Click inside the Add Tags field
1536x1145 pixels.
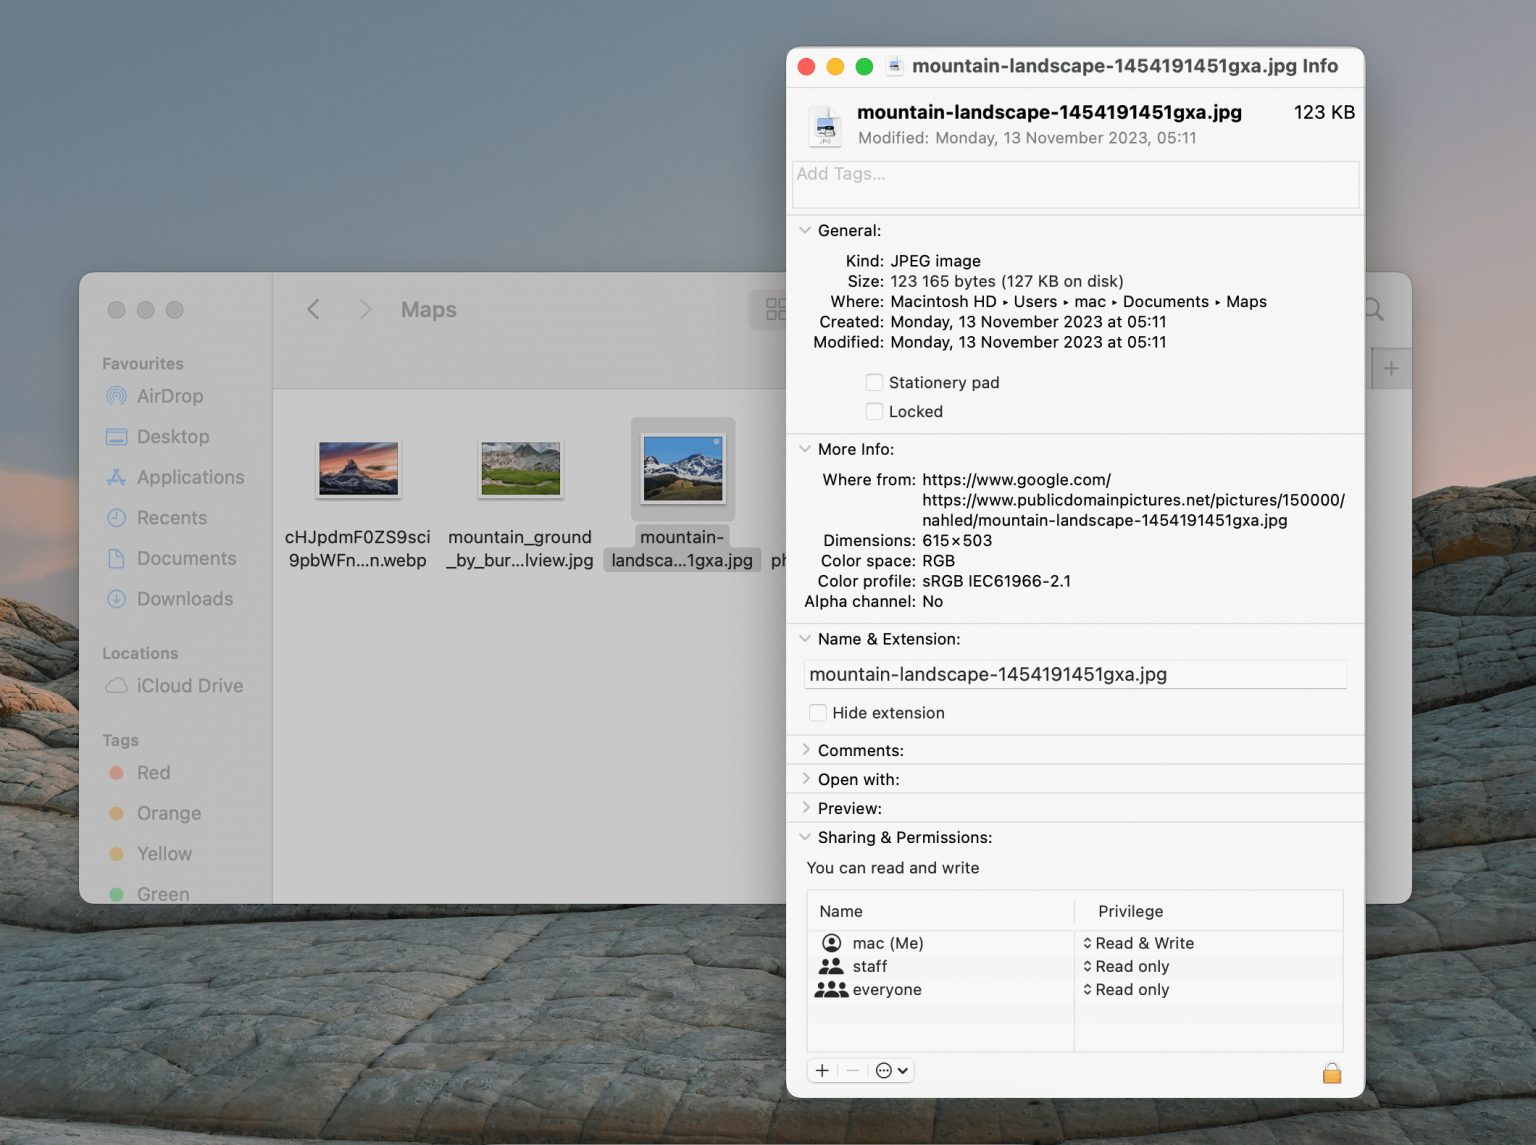point(1075,184)
